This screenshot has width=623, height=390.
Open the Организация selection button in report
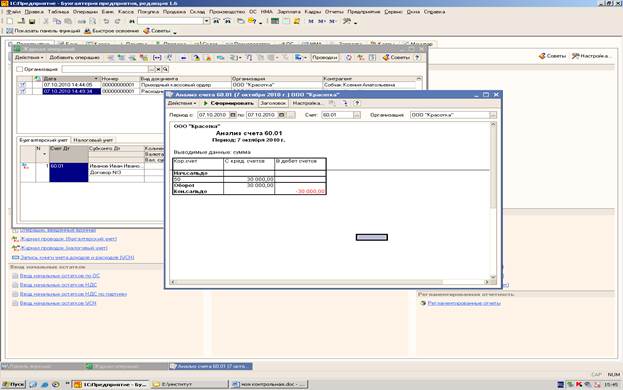tap(493, 115)
